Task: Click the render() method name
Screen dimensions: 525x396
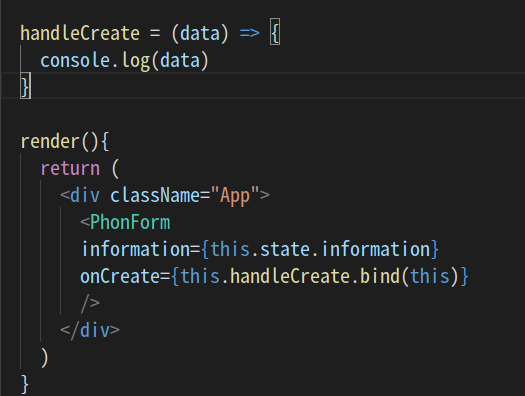Action: [50, 142]
